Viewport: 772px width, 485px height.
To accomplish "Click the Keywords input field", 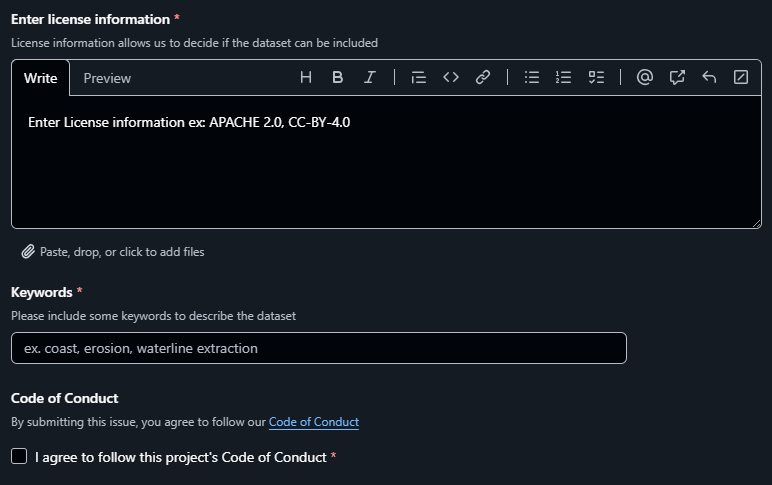I will pos(319,348).
